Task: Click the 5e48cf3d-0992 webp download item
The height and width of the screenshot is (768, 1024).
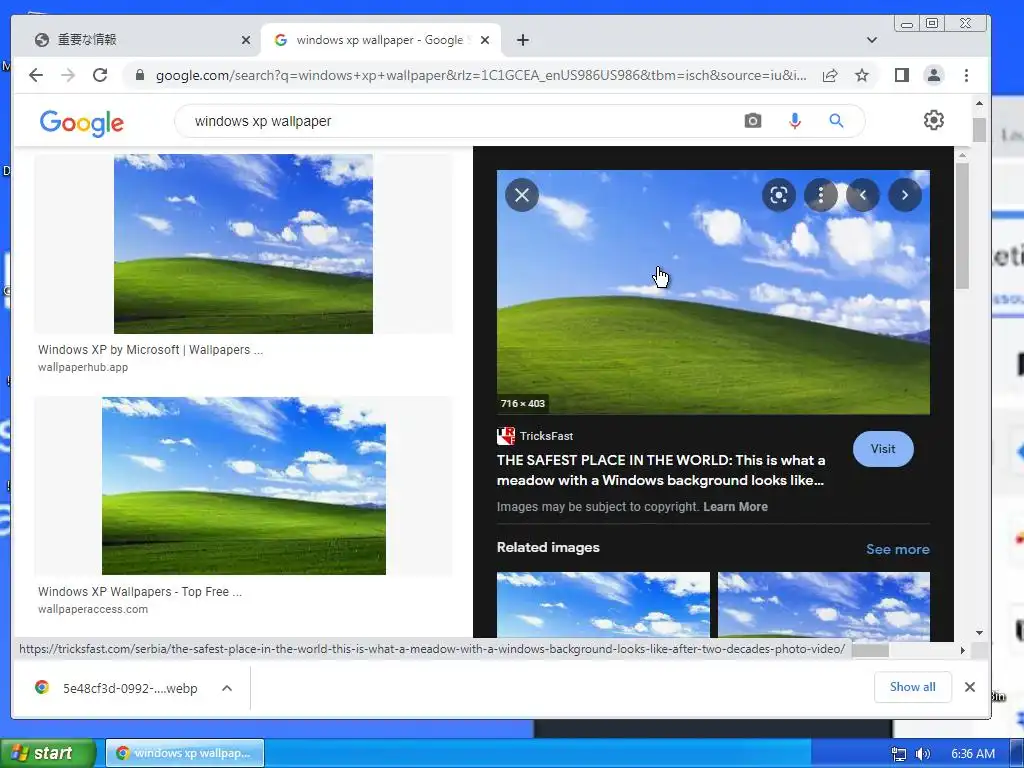Action: 130,688
